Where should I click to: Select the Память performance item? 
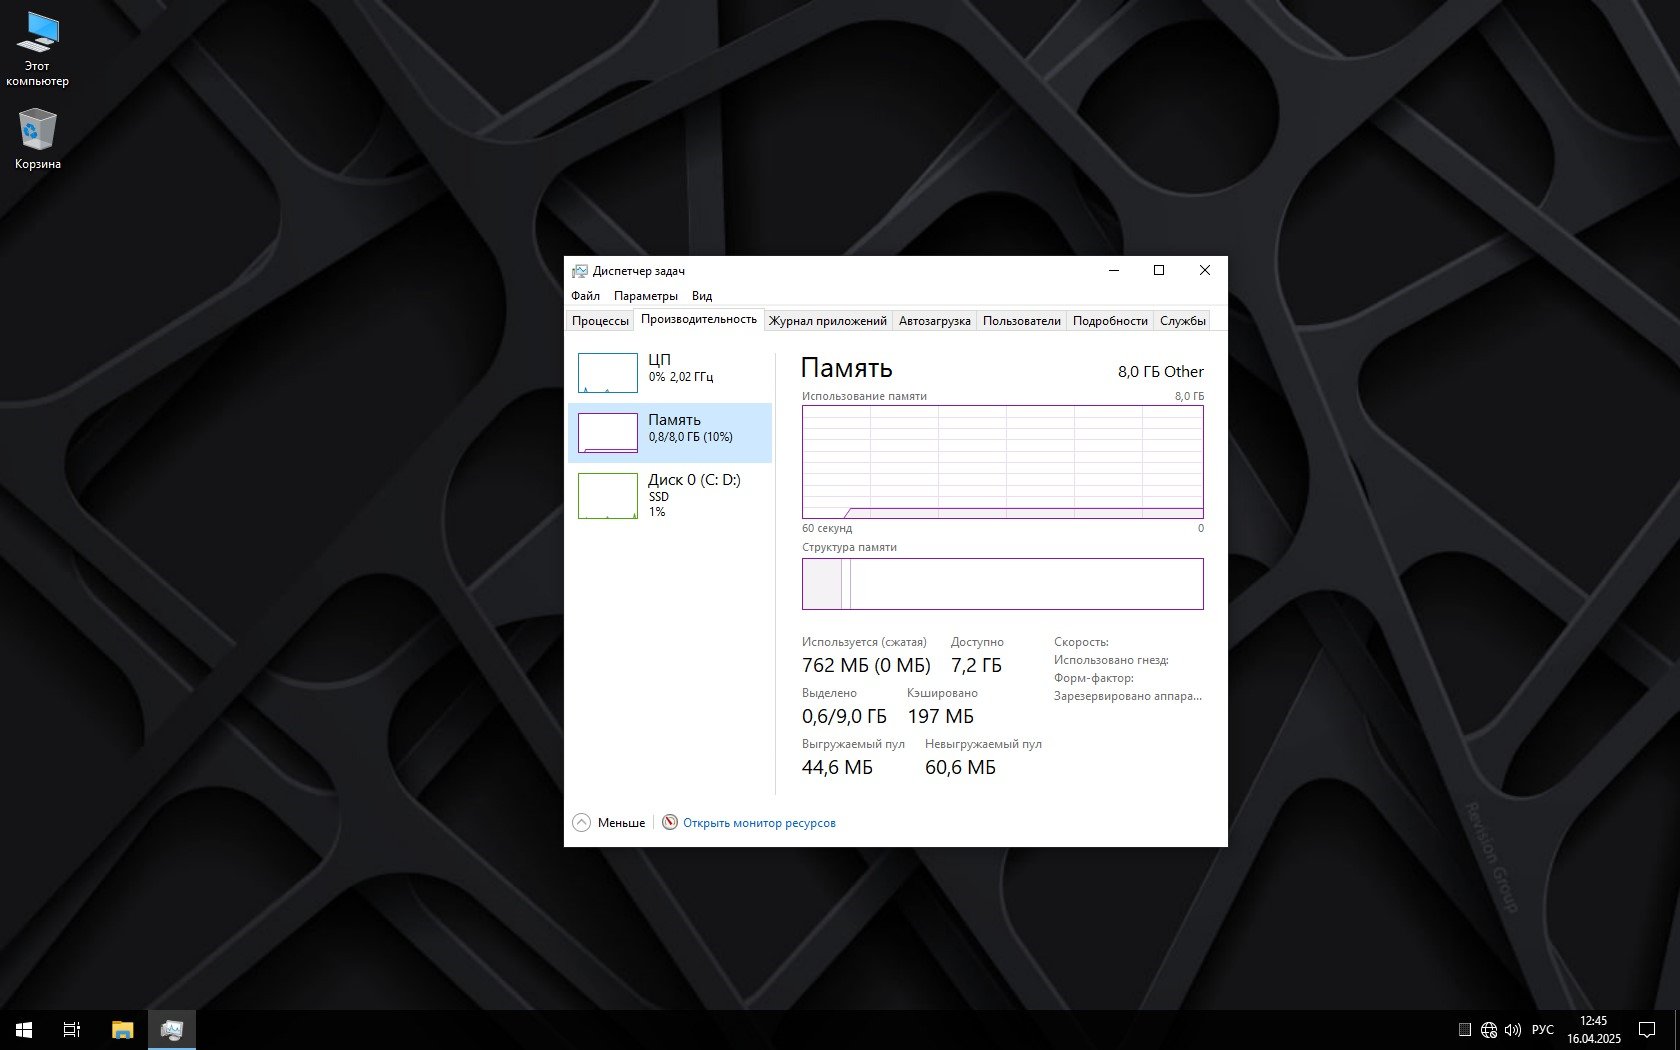tap(670, 433)
